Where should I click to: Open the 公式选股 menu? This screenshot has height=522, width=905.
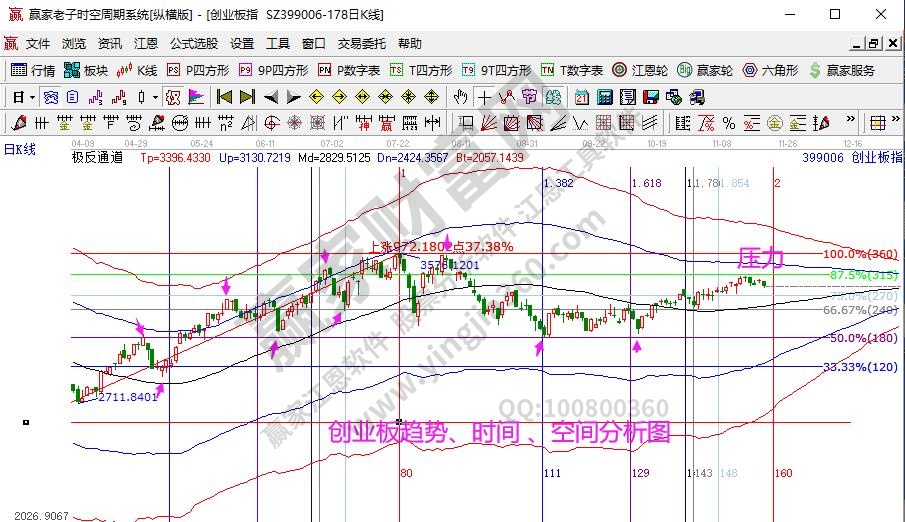coord(194,44)
